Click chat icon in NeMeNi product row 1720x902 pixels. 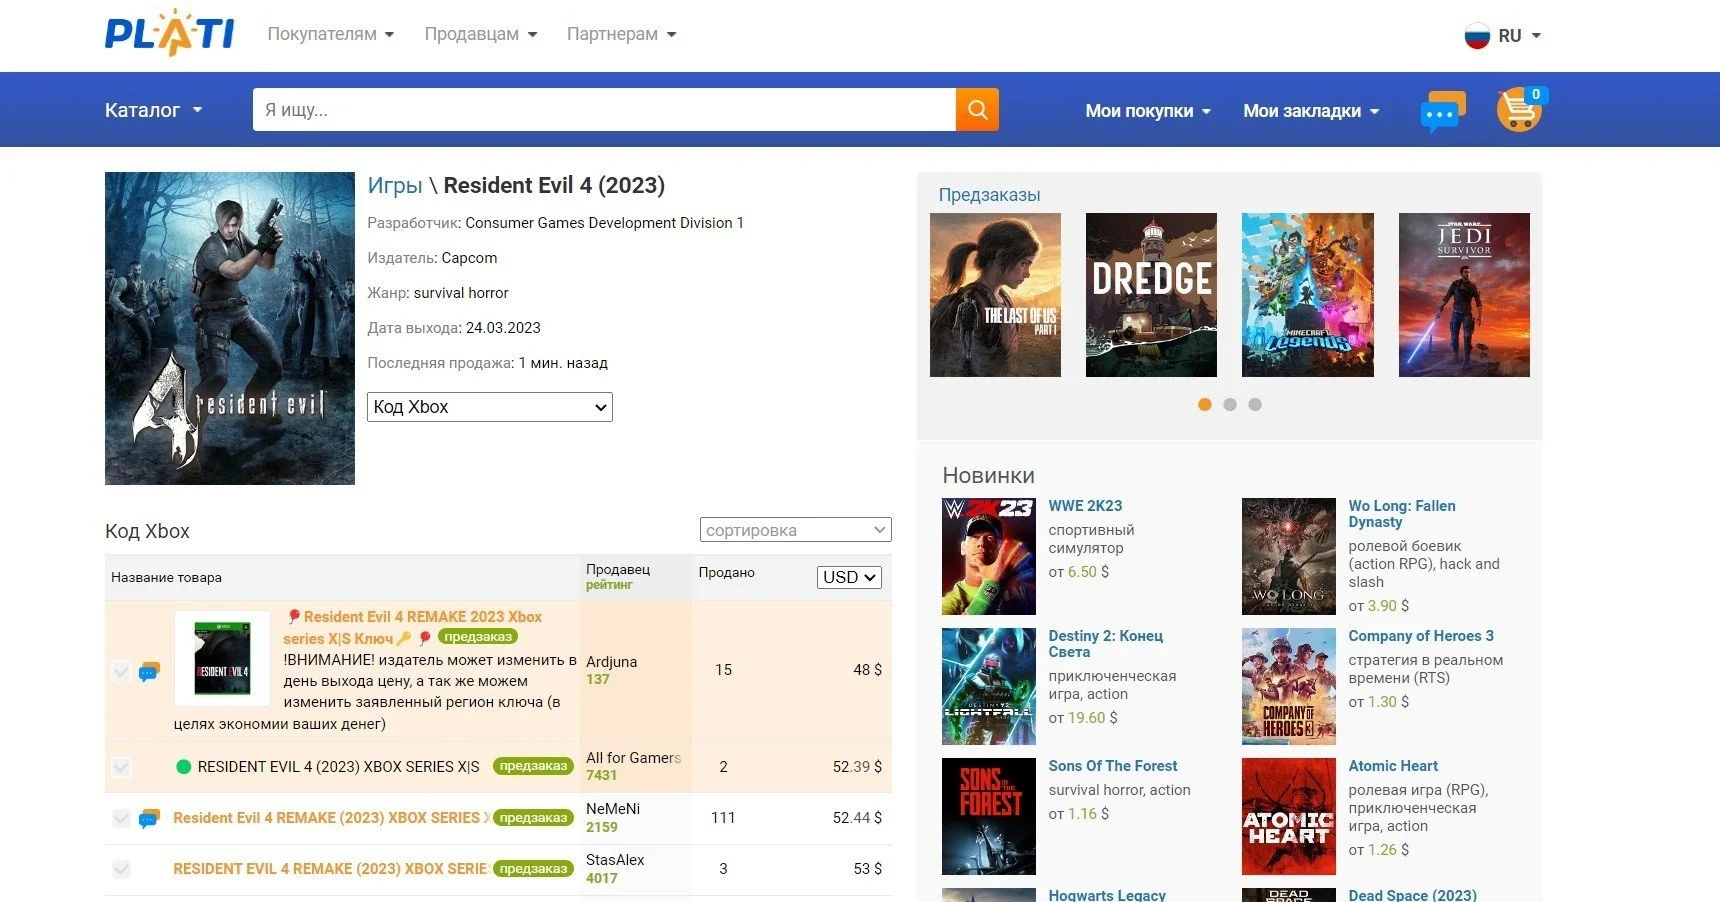[x=149, y=819]
